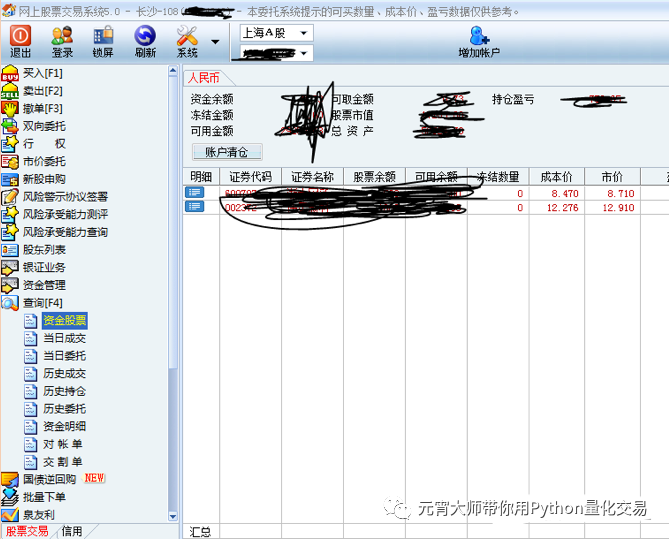Click the 账户清仓 button

[x=227, y=152]
